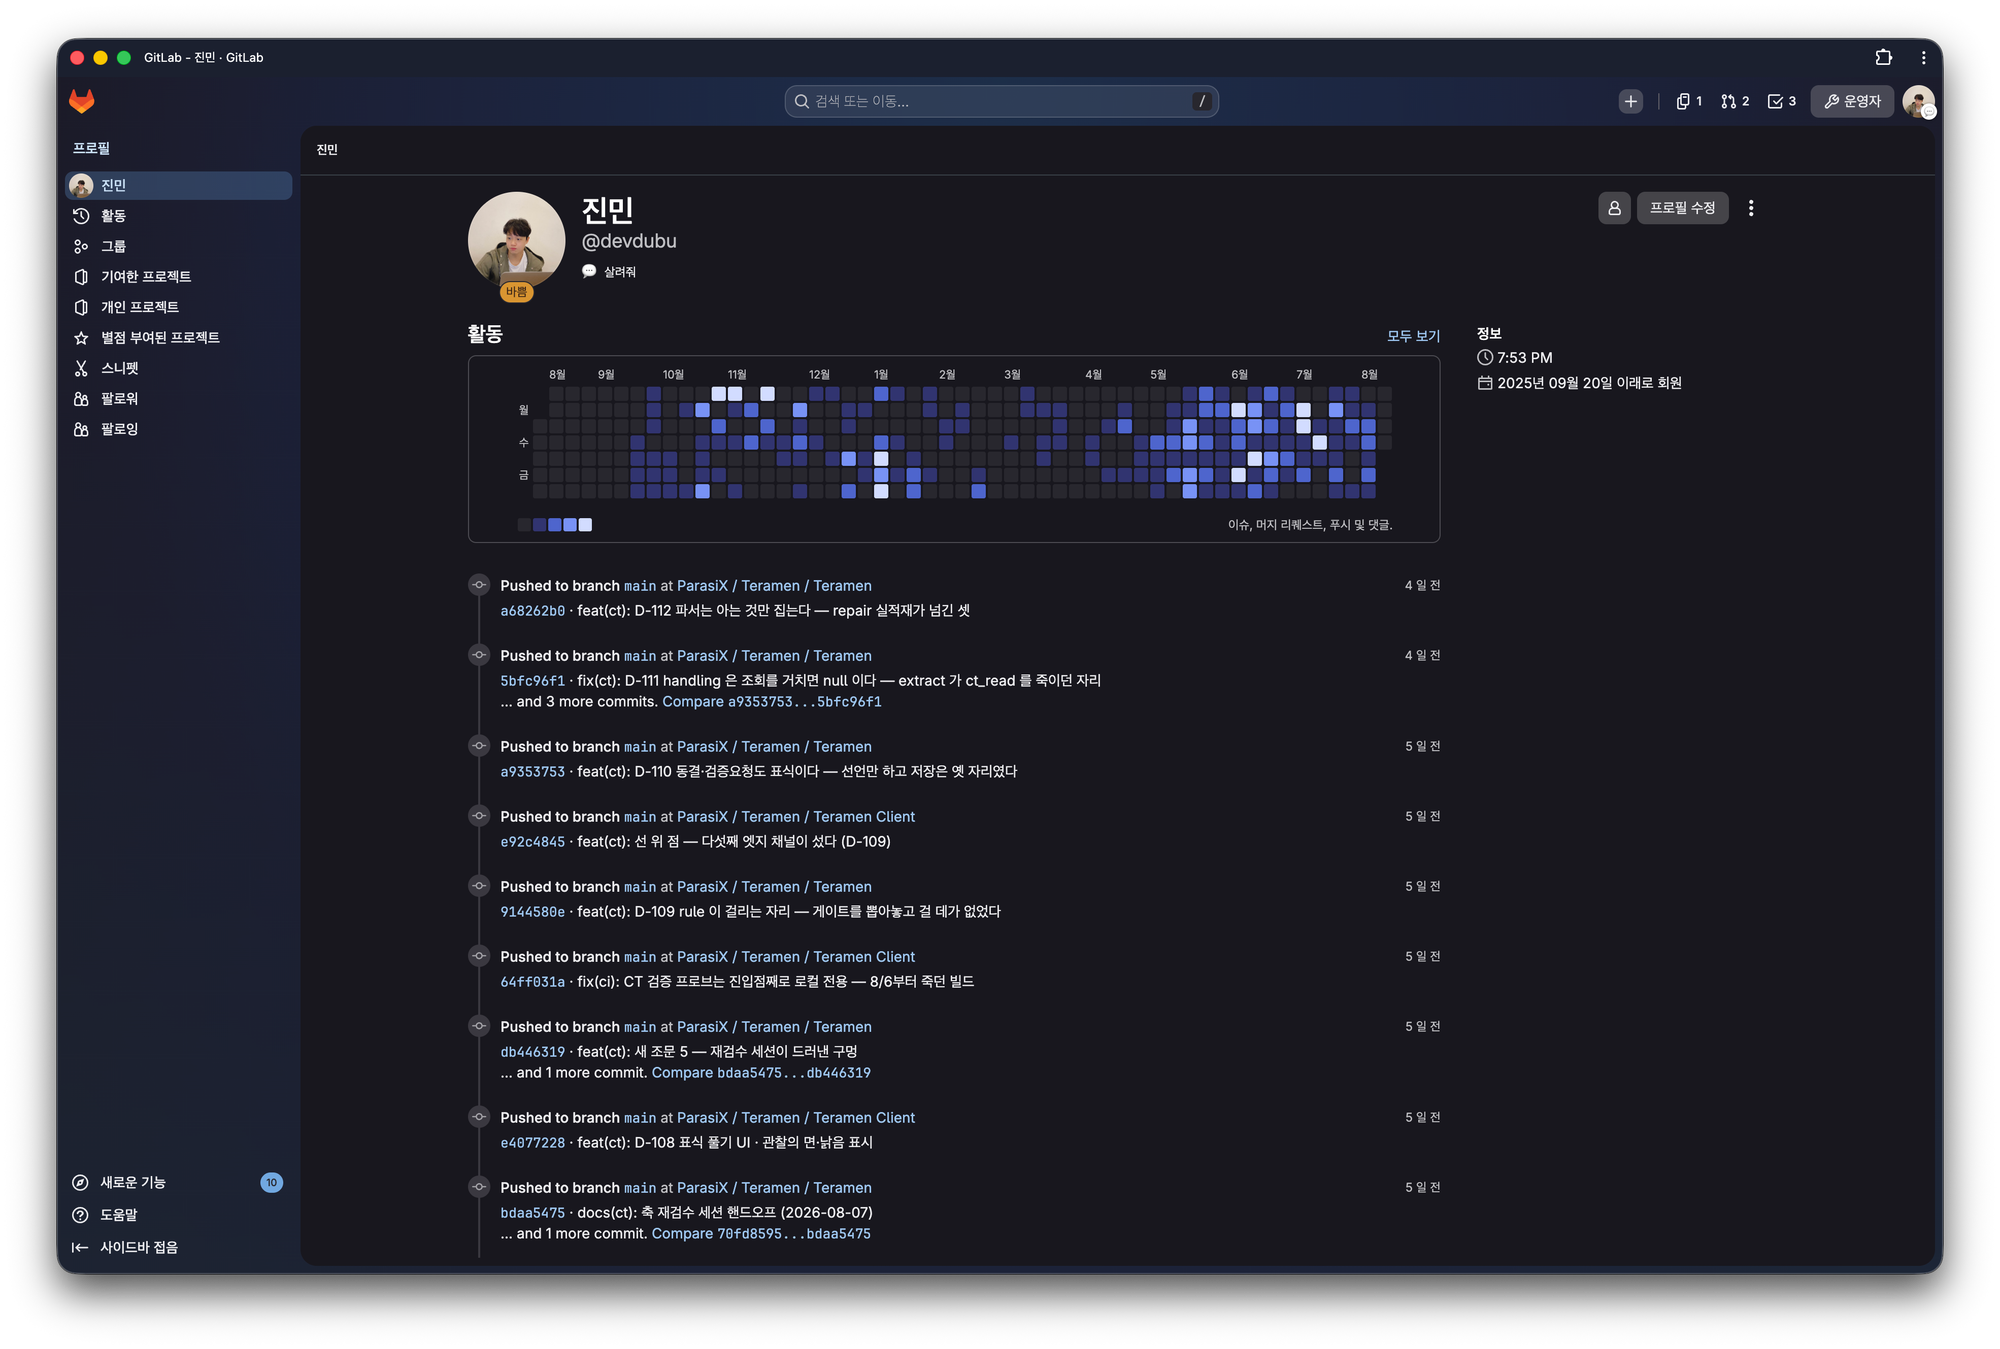
Task: Click the search or go to field
Action: (1001, 101)
